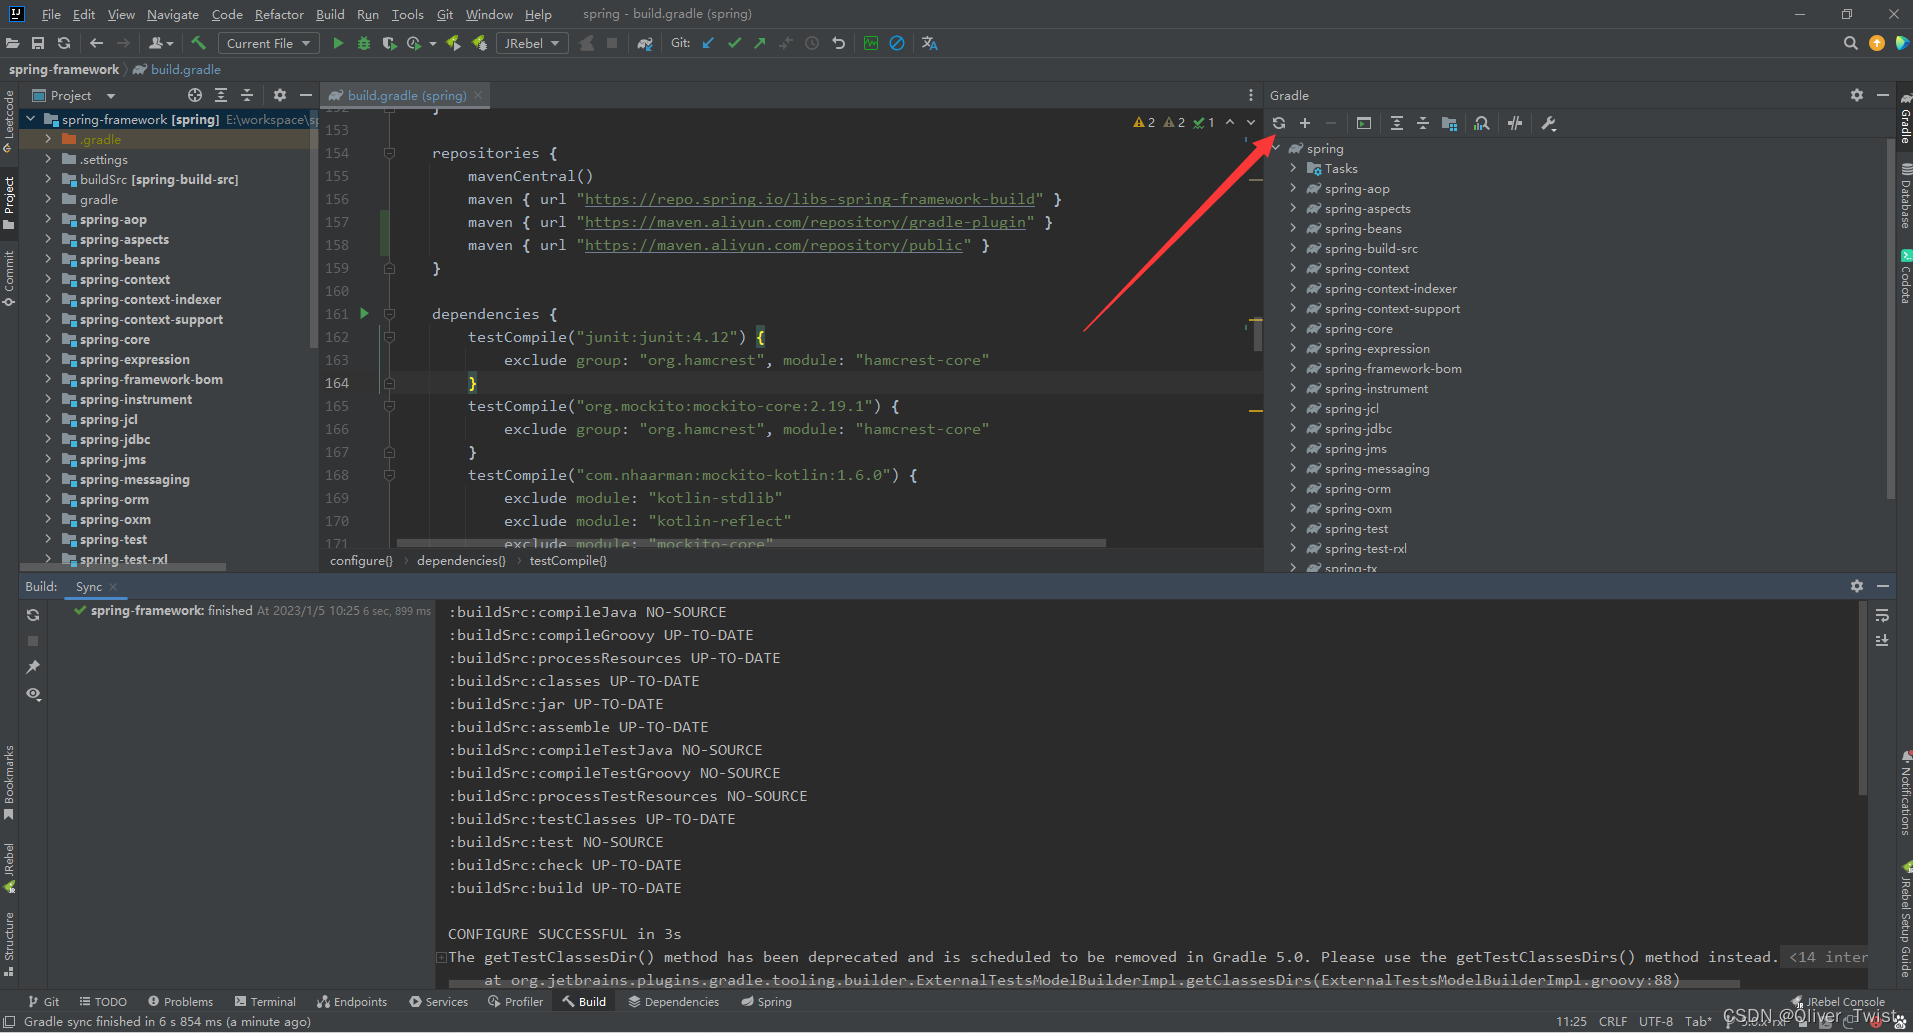Expand buildSrc folder in Project tree

coord(48,179)
